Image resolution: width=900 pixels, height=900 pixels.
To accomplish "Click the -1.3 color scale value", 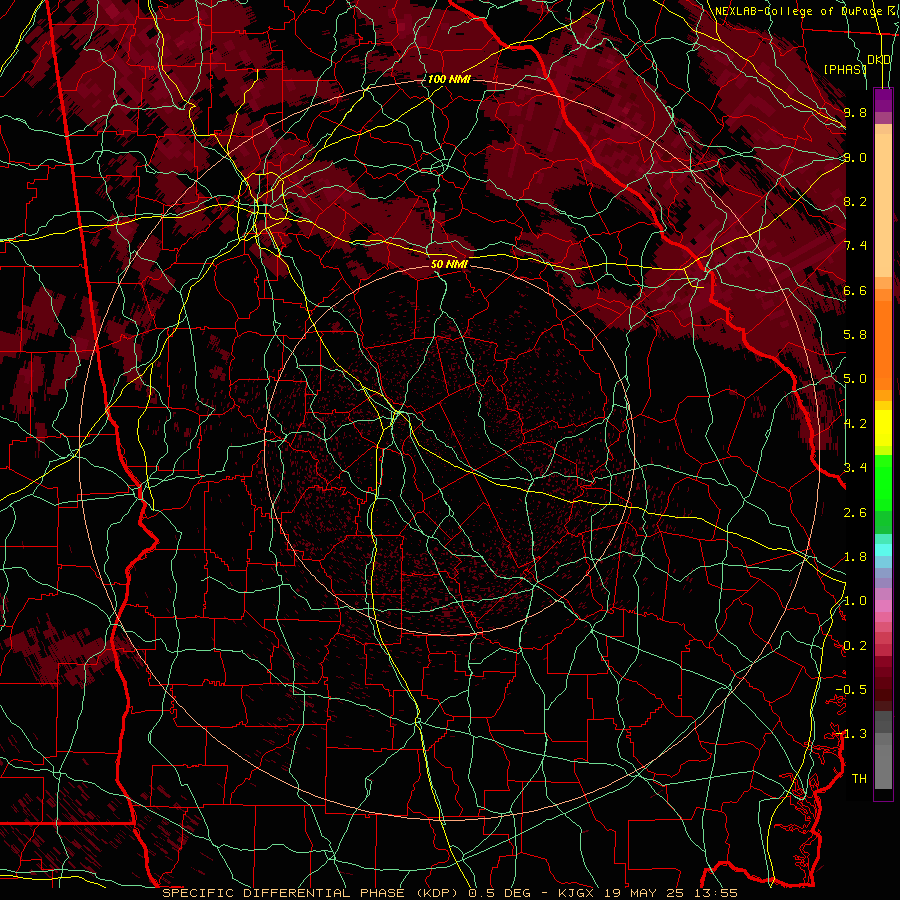I will coord(851,734).
